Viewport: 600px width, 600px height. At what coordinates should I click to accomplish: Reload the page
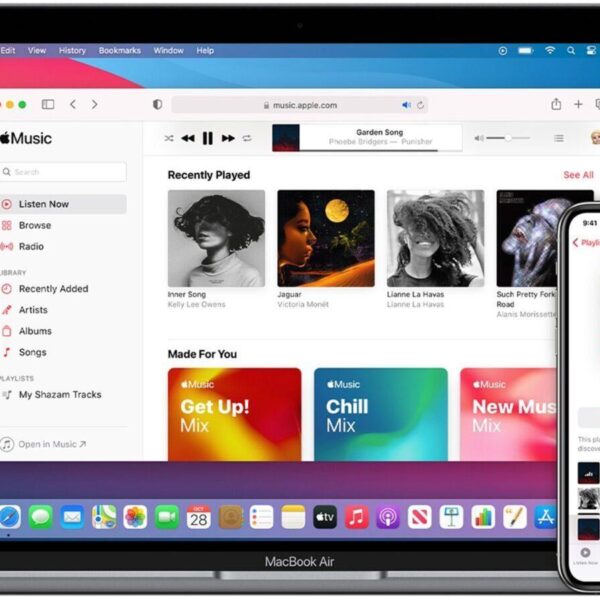click(421, 105)
